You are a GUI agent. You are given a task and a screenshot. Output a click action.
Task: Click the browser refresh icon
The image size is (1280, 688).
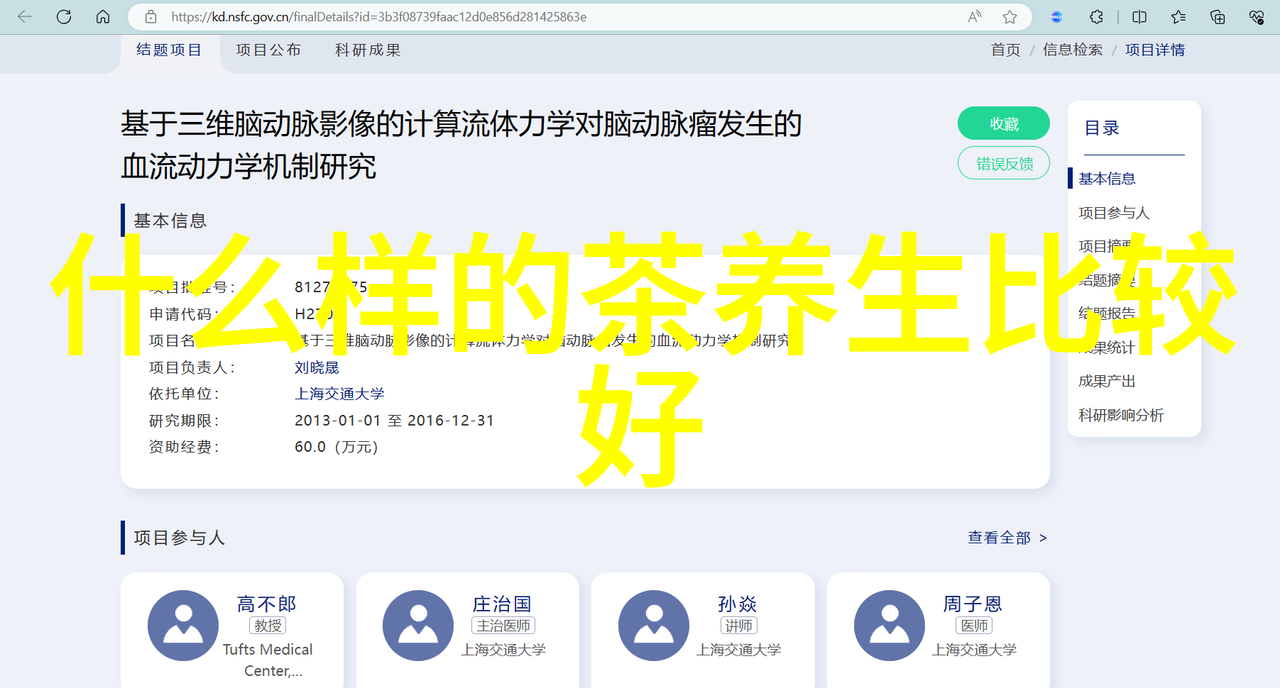[x=64, y=17]
